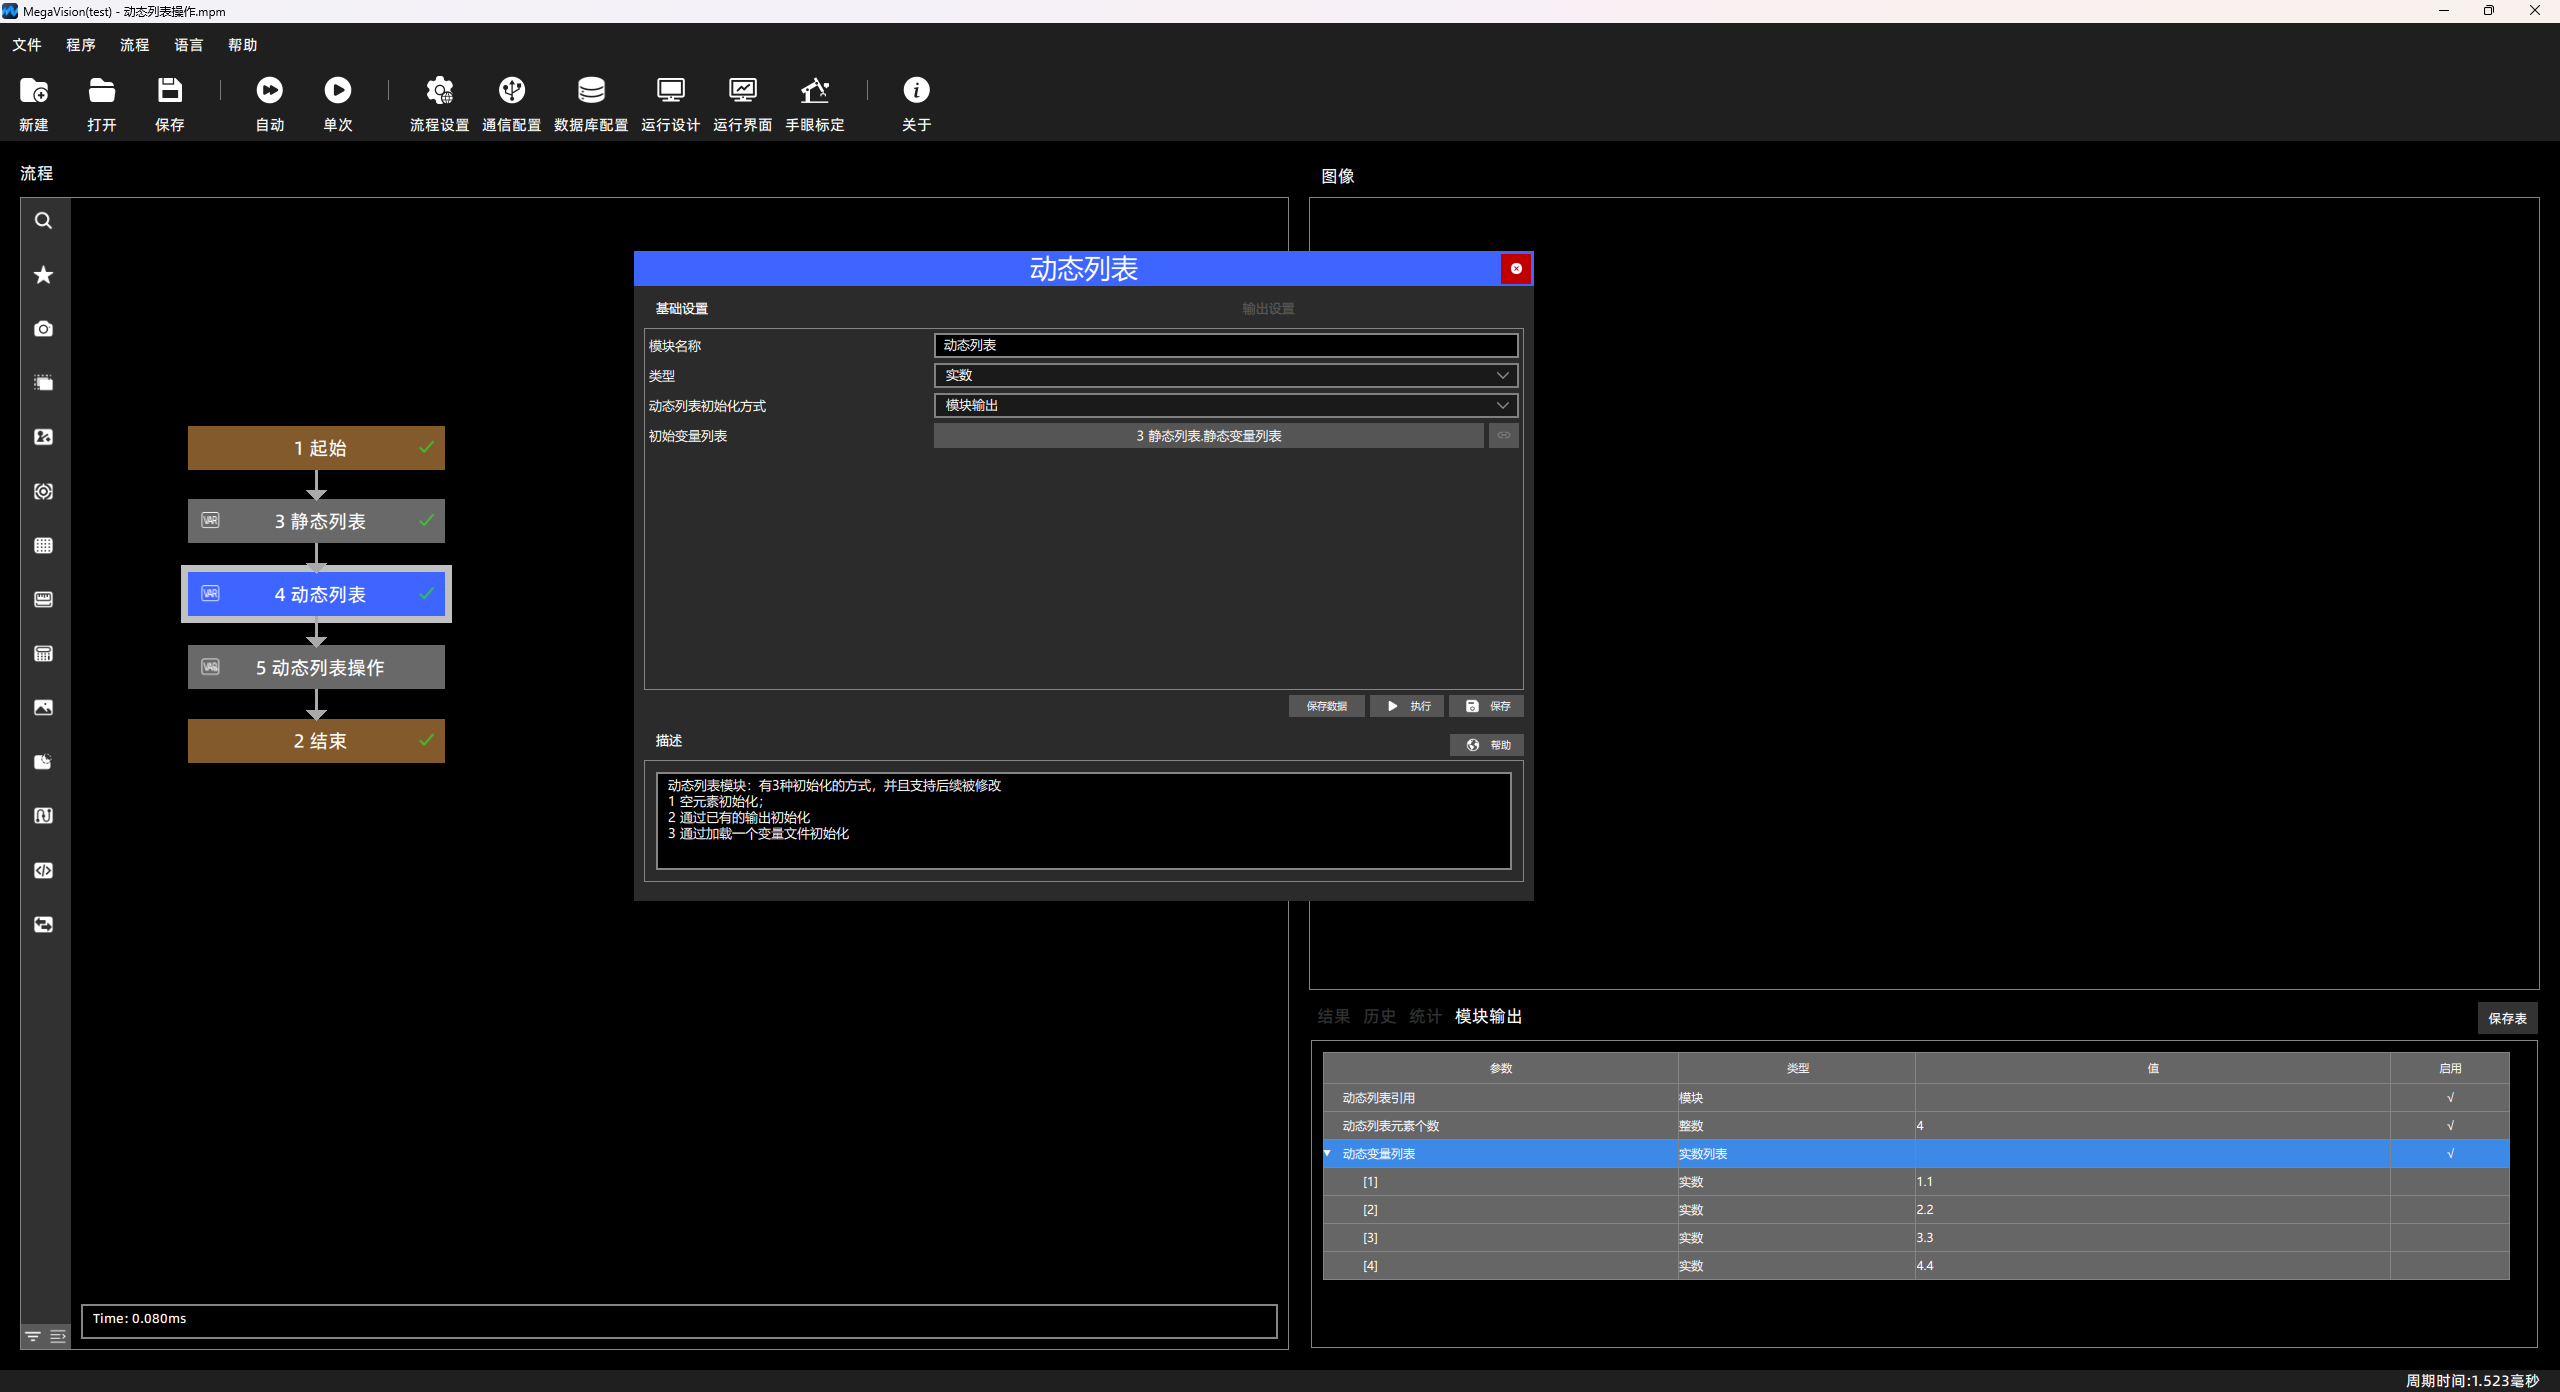Click the target/locate sidebar icon
The image size is (2560, 1392).
coord(43,491)
